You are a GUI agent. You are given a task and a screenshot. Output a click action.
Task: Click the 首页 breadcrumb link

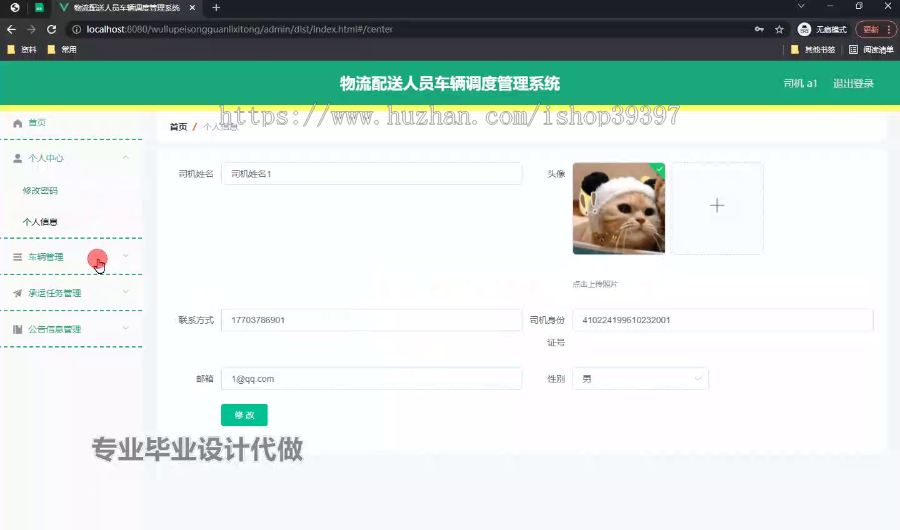click(179, 127)
